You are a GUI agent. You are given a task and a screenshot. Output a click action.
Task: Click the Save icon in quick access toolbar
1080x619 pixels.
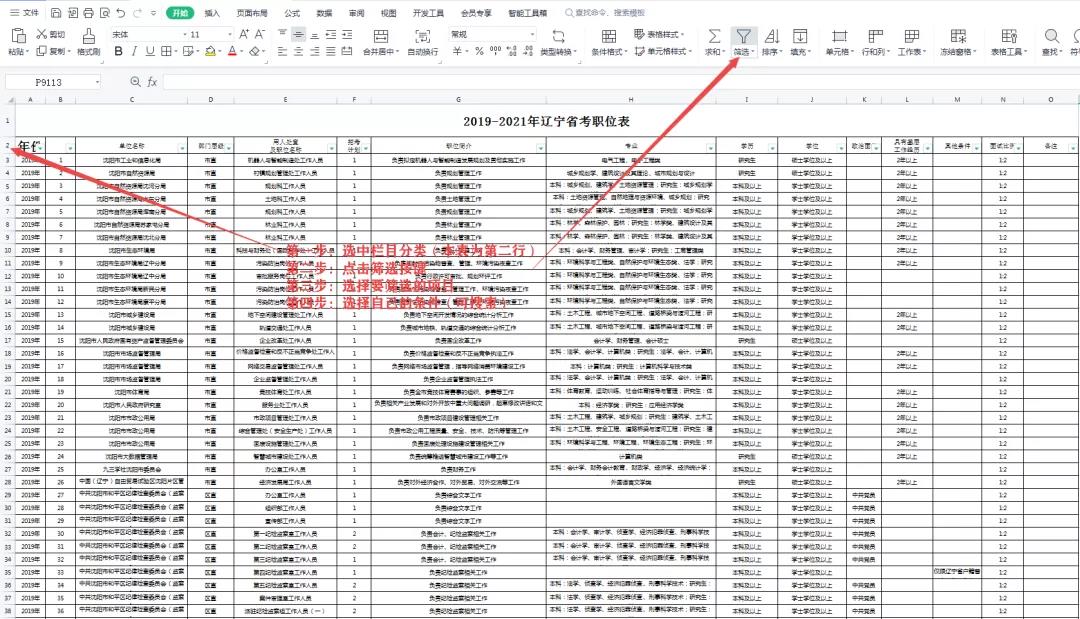coord(56,13)
